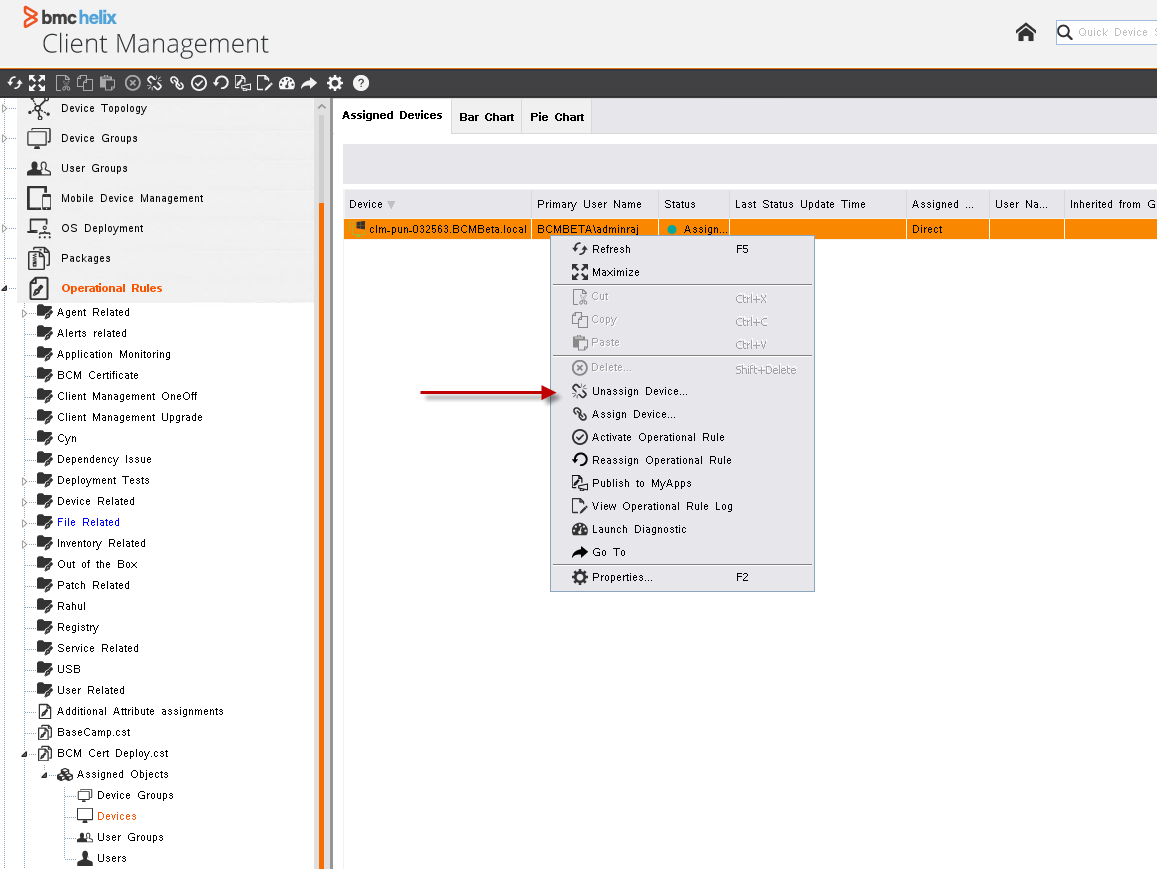Expand the Device Topology tree arrow
This screenshot has width=1157, height=869.
click(x=4, y=108)
